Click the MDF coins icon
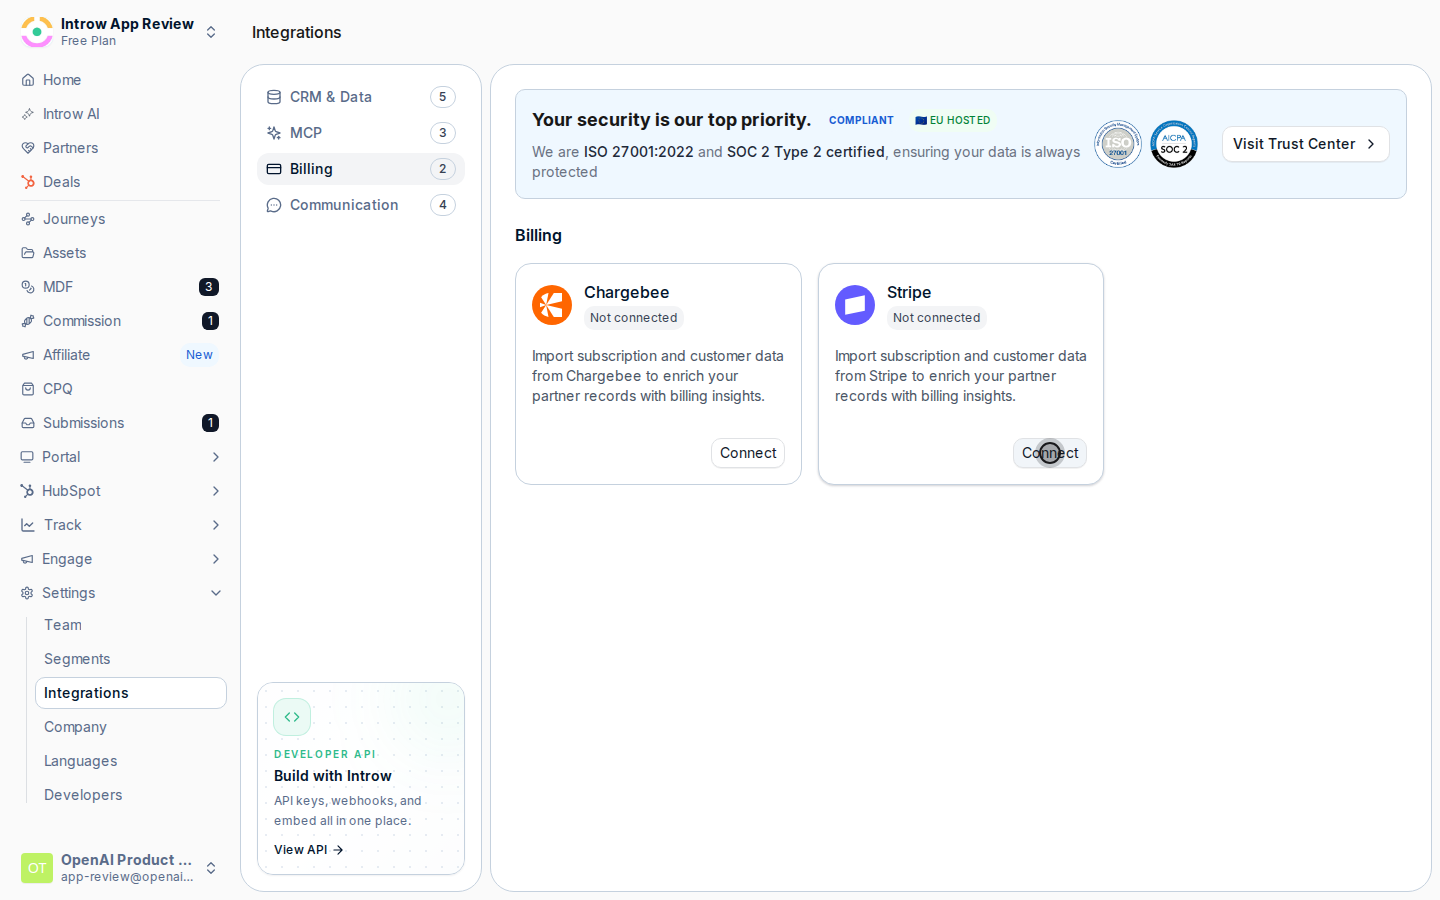 (x=28, y=287)
